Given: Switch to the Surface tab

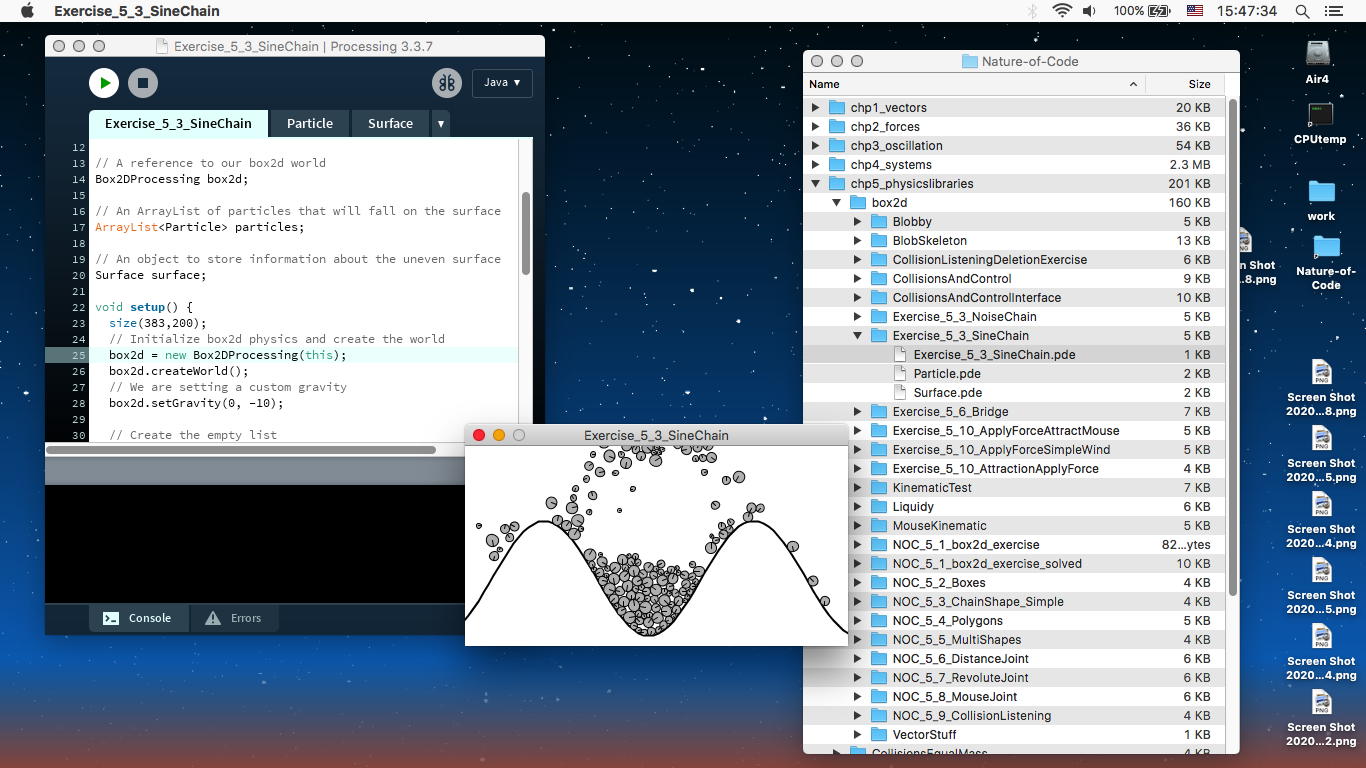Looking at the screenshot, I should (x=390, y=123).
